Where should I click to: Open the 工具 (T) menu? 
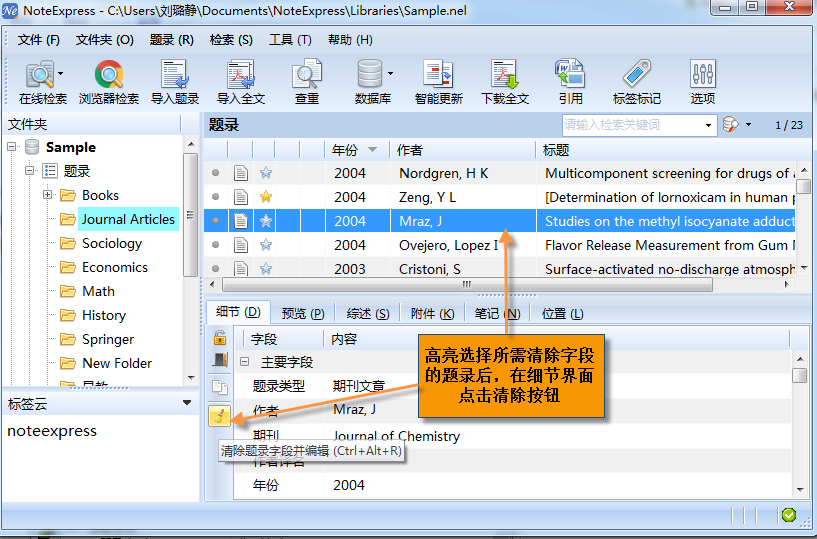click(290, 40)
